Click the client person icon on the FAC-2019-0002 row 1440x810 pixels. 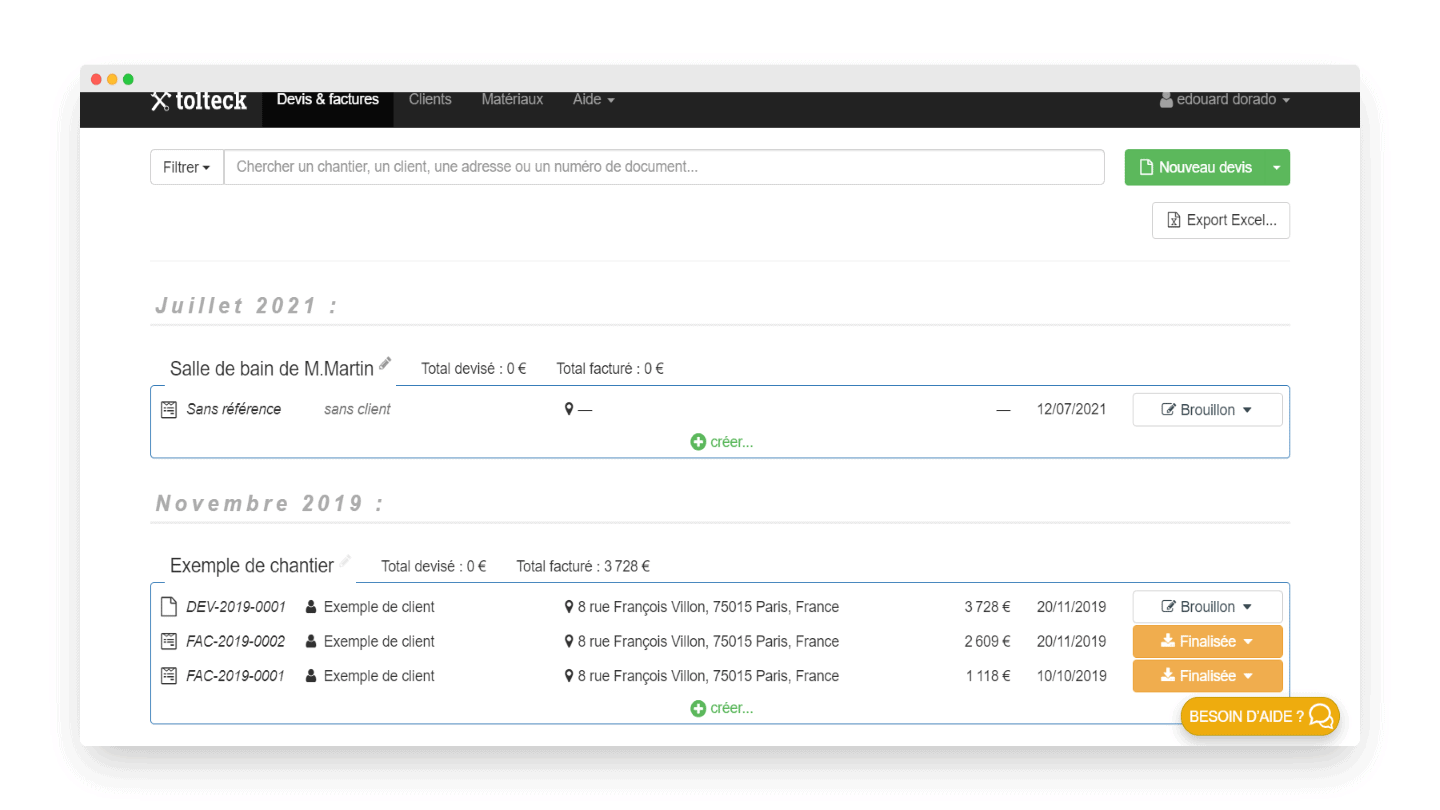click(311, 641)
